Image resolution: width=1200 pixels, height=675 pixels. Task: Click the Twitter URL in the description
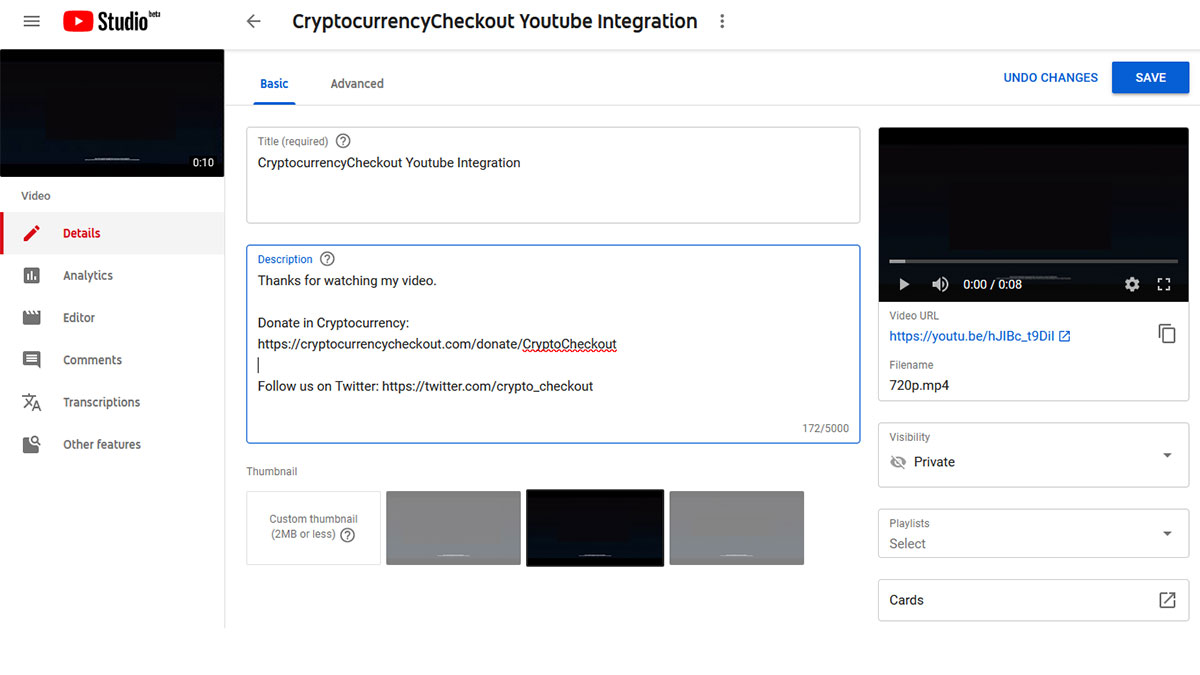pos(487,386)
